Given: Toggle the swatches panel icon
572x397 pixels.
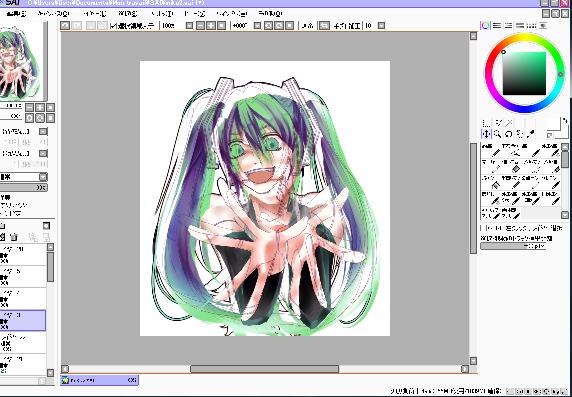Looking at the screenshot, I should coord(532,26).
